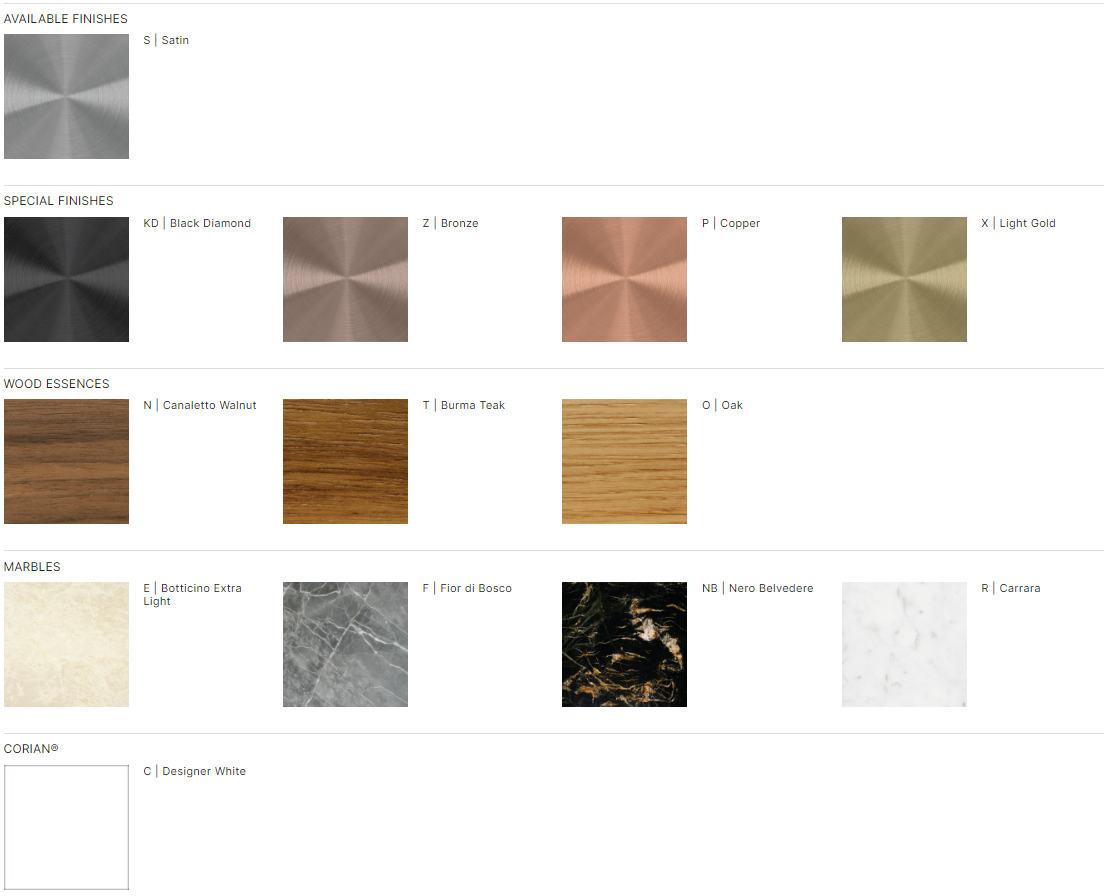
Task: Click the 'NB | Nero Belvedere' label
Action: [757, 588]
